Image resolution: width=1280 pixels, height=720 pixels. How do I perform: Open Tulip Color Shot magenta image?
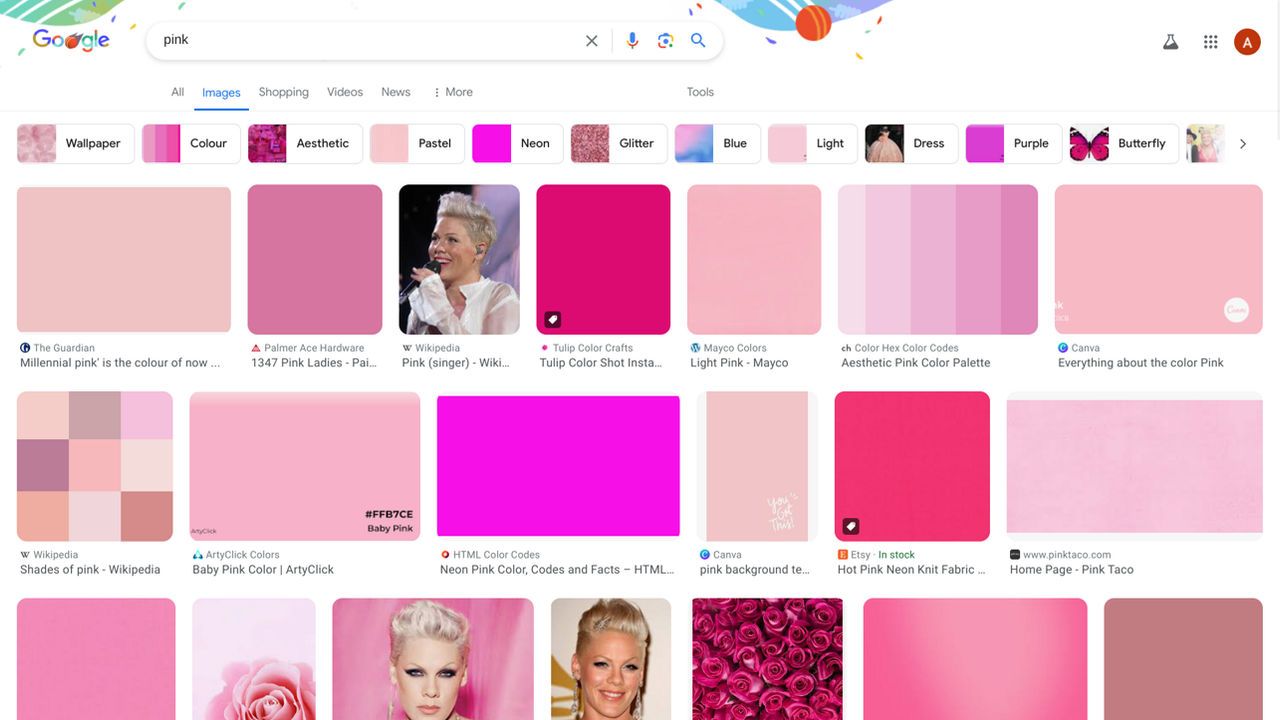(603, 259)
